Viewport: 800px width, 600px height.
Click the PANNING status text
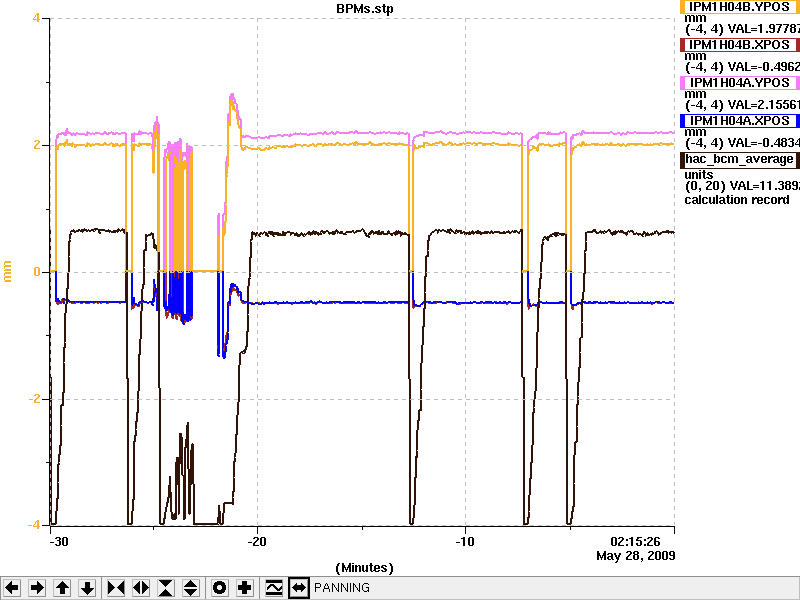pyautogui.click(x=342, y=588)
